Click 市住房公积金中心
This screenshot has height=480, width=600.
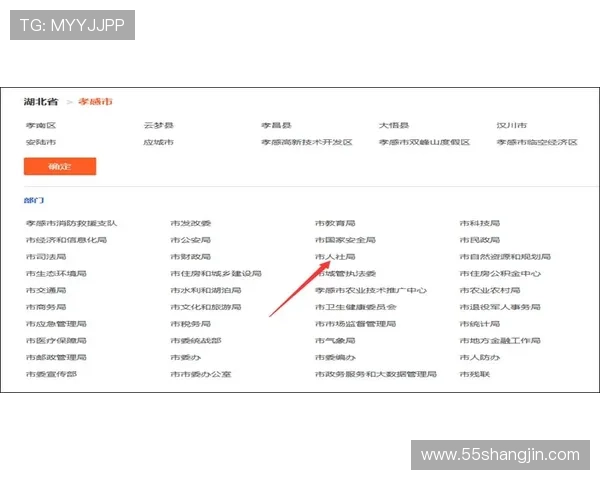(500, 273)
